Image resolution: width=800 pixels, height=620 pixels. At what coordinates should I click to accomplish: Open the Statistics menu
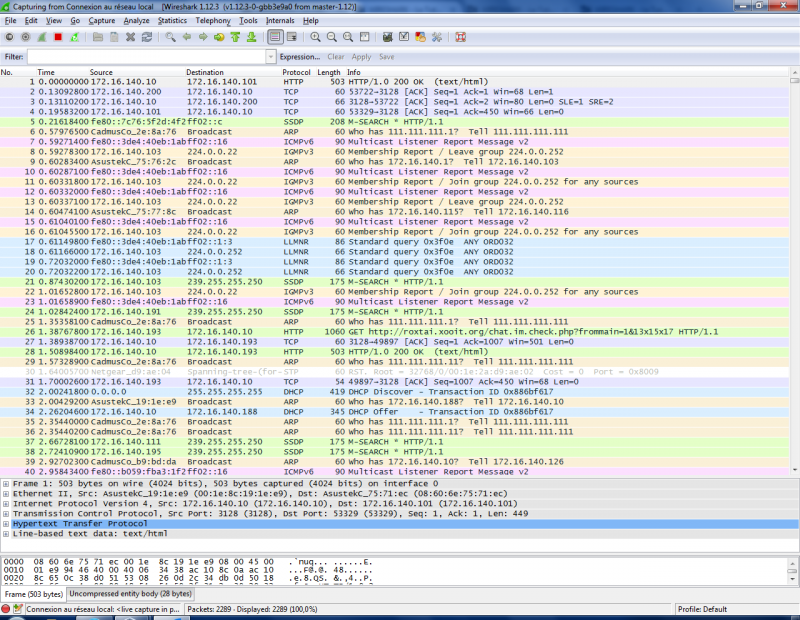[172, 20]
